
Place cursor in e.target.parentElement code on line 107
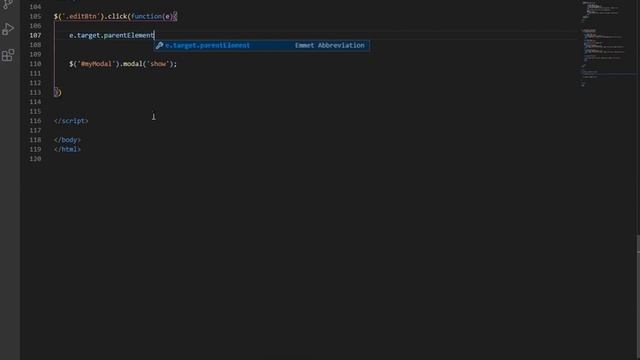pyautogui.click(x=111, y=36)
